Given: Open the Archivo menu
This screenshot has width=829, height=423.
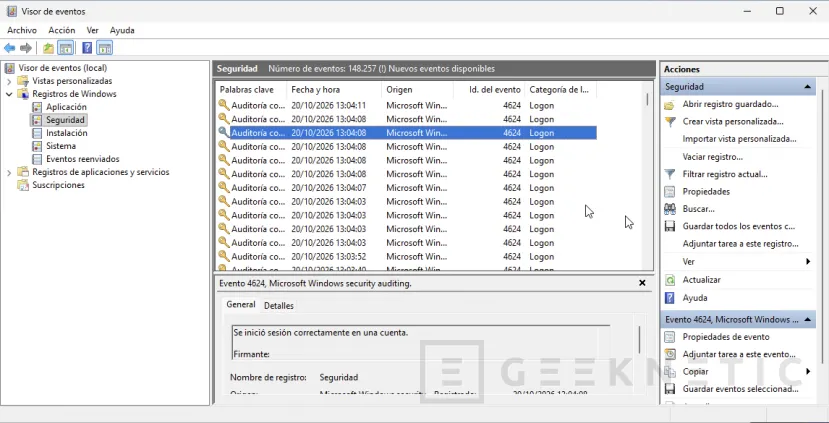Looking at the screenshot, I should pos(22,31).
